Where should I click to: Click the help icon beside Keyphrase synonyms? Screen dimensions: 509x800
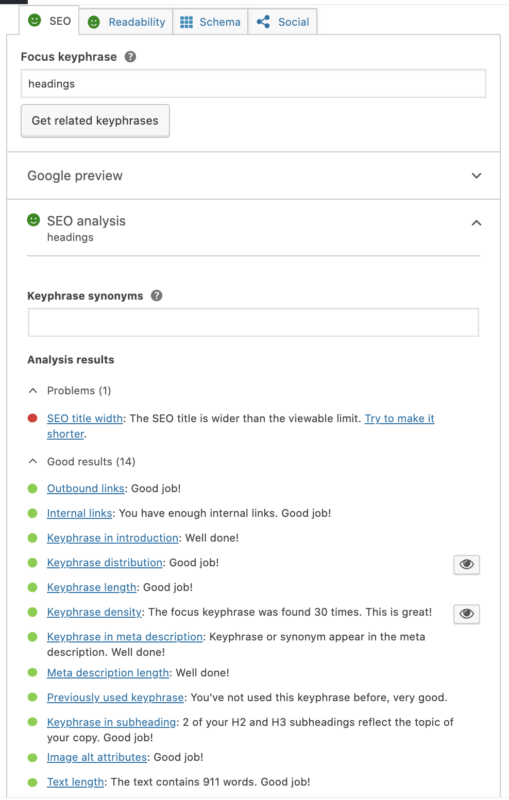(157, 295)
